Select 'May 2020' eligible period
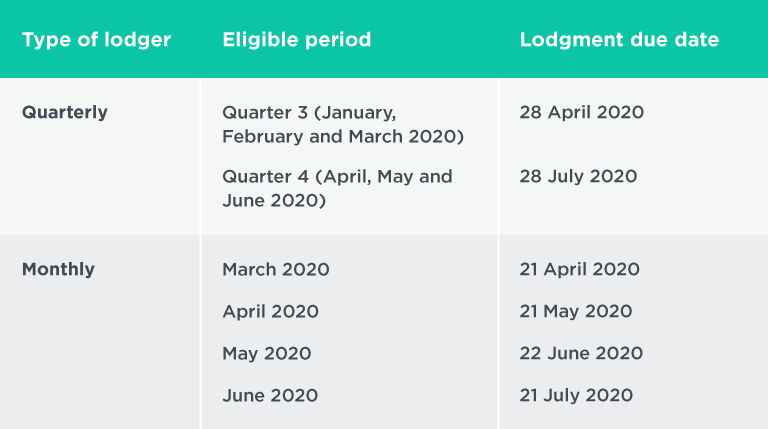 (x=266, y=354)
